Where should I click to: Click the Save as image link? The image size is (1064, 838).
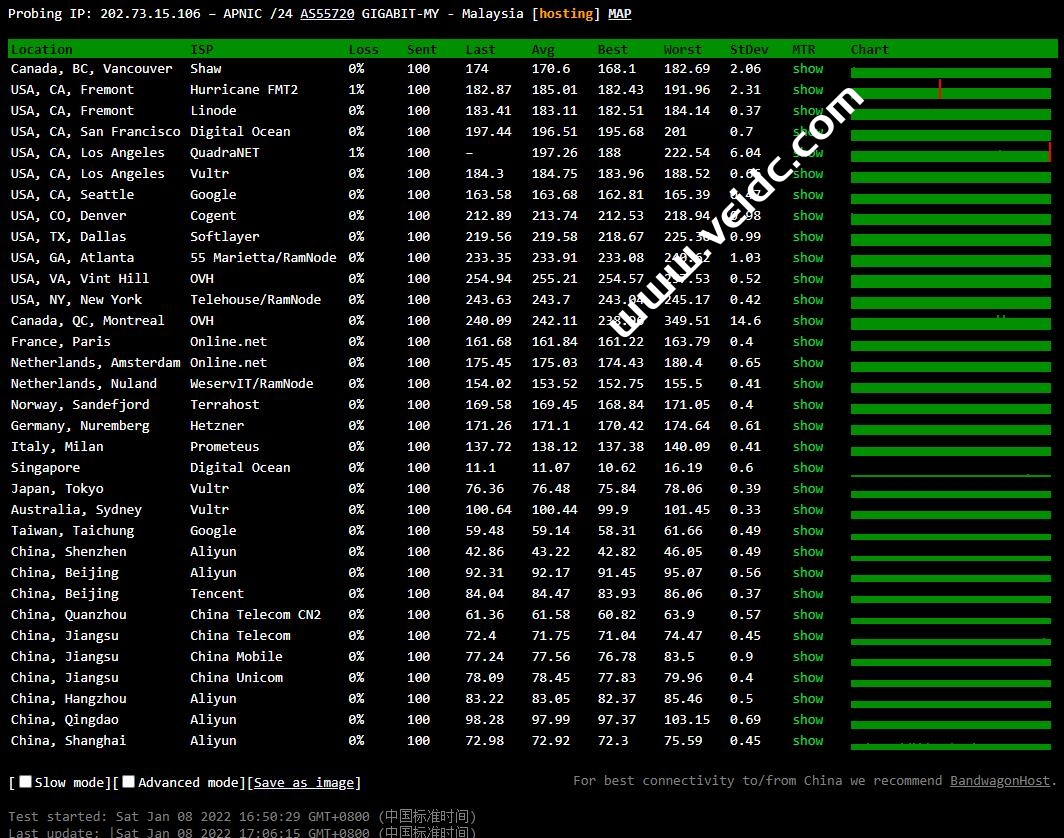pos(303,782)
